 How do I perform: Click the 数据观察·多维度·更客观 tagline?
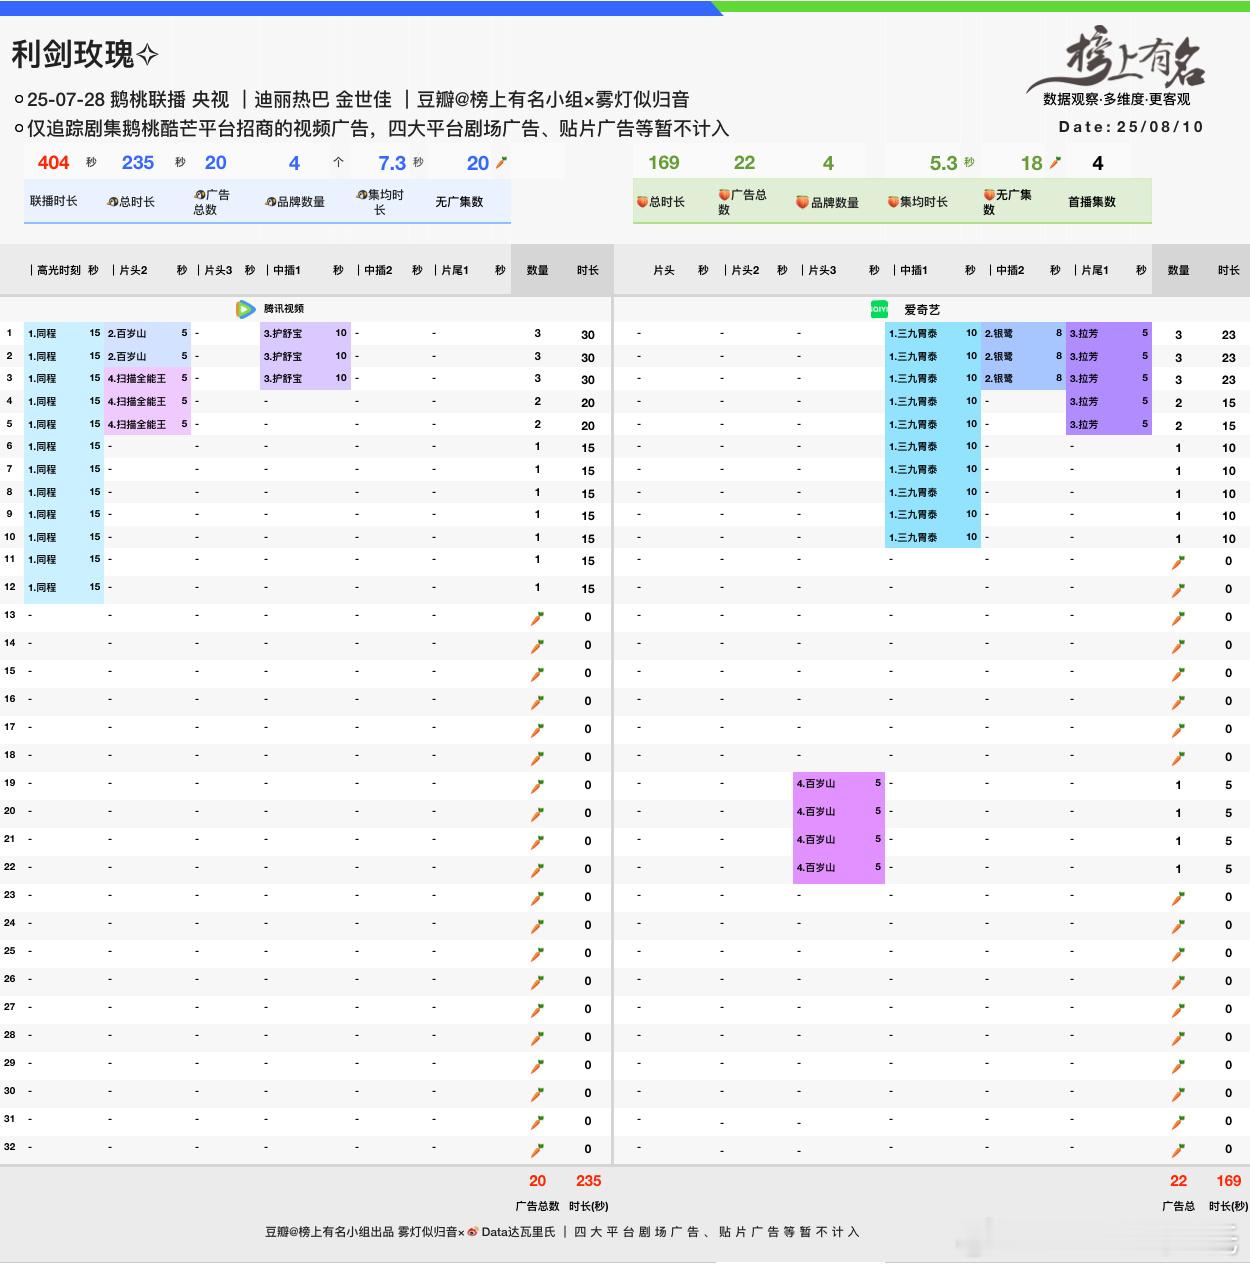pos(1117,100)
